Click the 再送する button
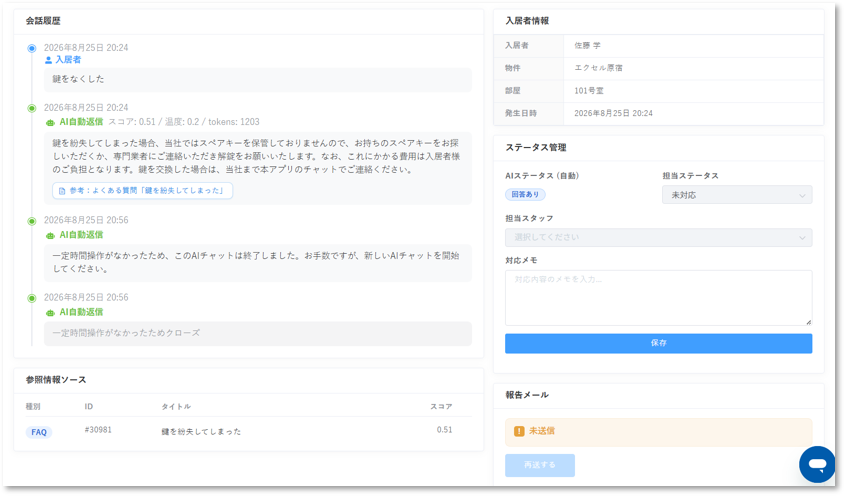This screenshot has height=496, width=845. click(539, 465)
